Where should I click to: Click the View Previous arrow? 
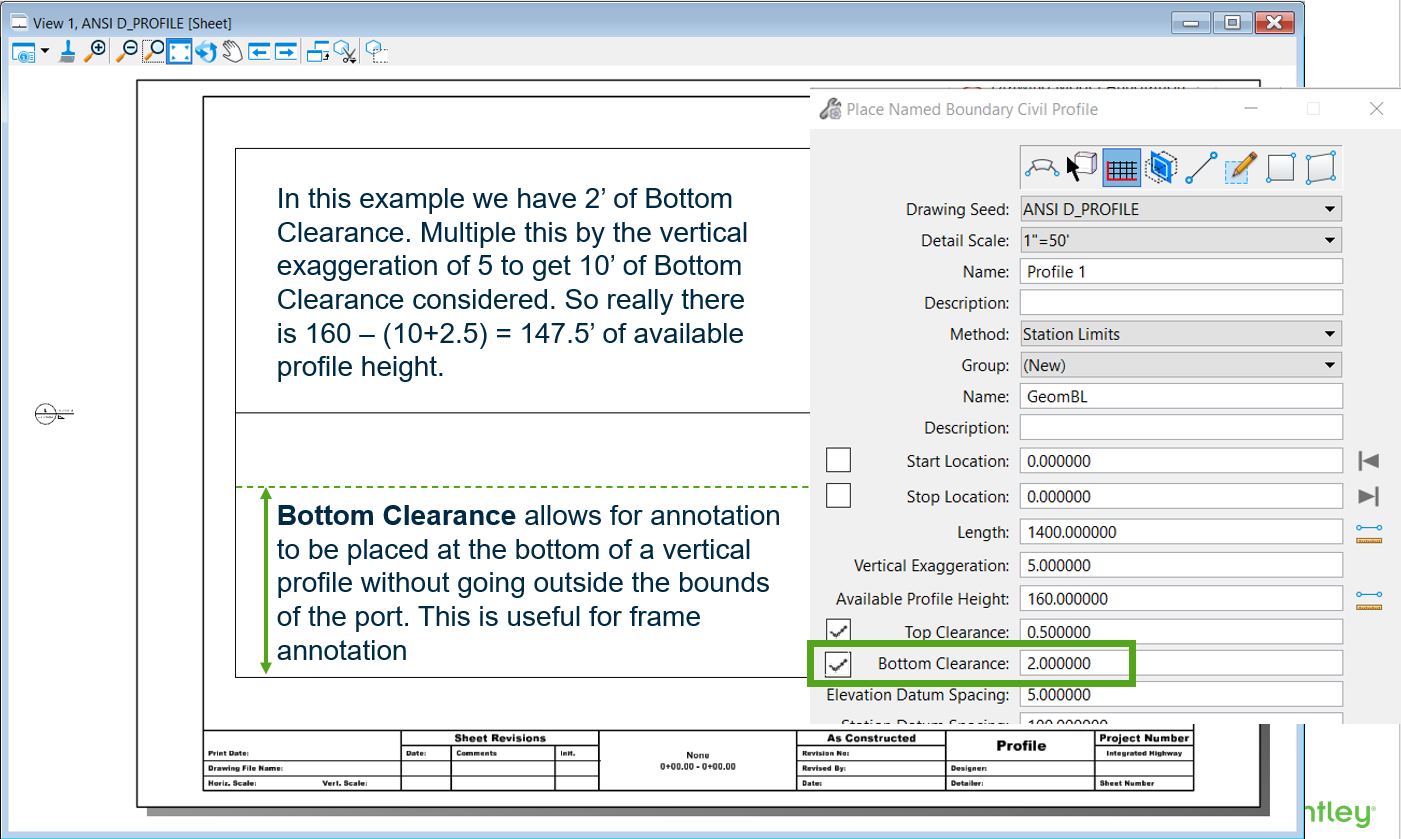(x=259, y=52)
